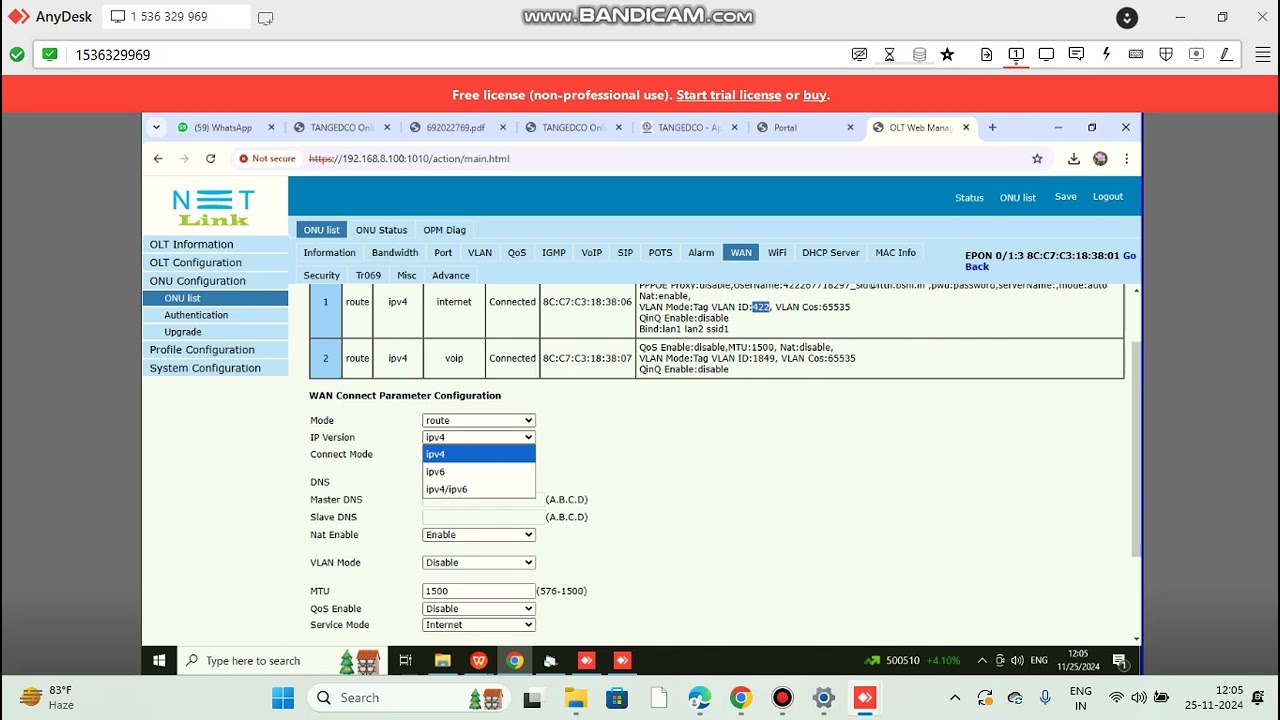Open AnyDesk actions lightning icon
1280x720 pixels.
pyautogui.click(x=1106, y=55)
